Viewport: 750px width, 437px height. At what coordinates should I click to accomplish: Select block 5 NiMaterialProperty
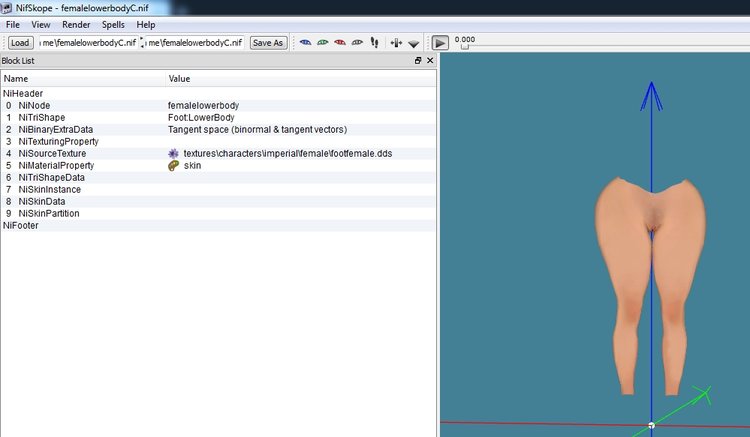coord(218,165)
